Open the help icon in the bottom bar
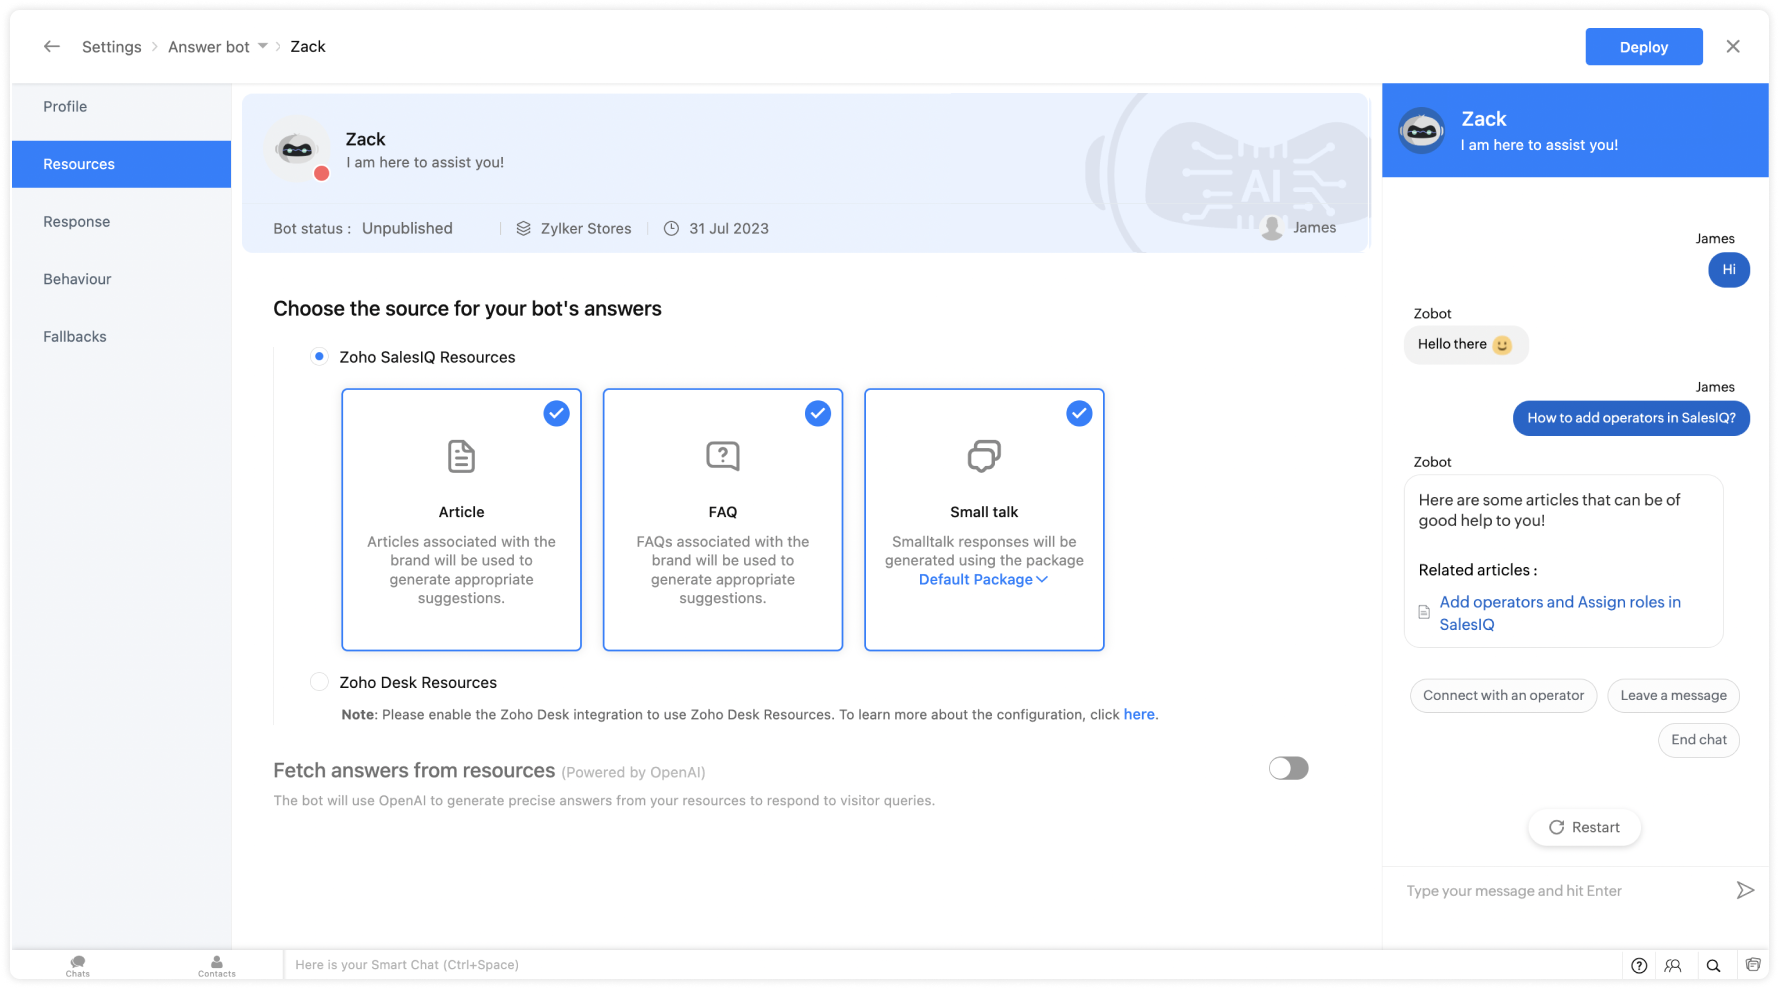The height and width of the screenshot is (989, 1779). tap(1639, 965)
